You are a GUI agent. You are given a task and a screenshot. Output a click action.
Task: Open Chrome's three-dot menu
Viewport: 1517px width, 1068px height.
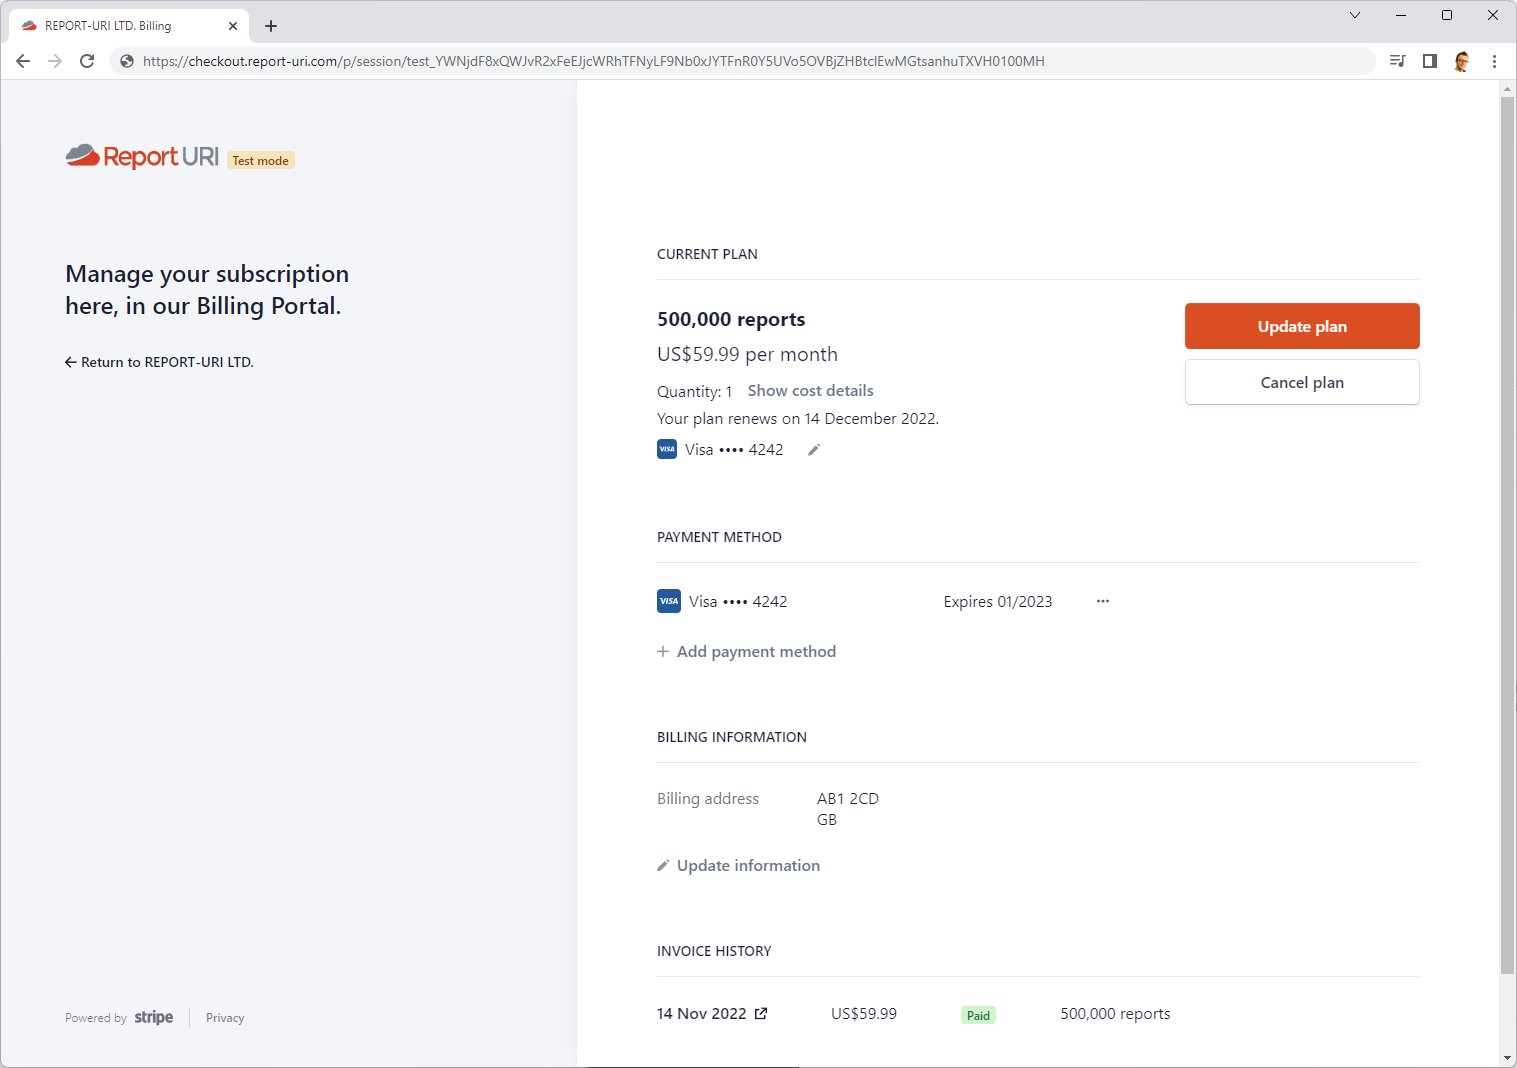click(1494, 61)
